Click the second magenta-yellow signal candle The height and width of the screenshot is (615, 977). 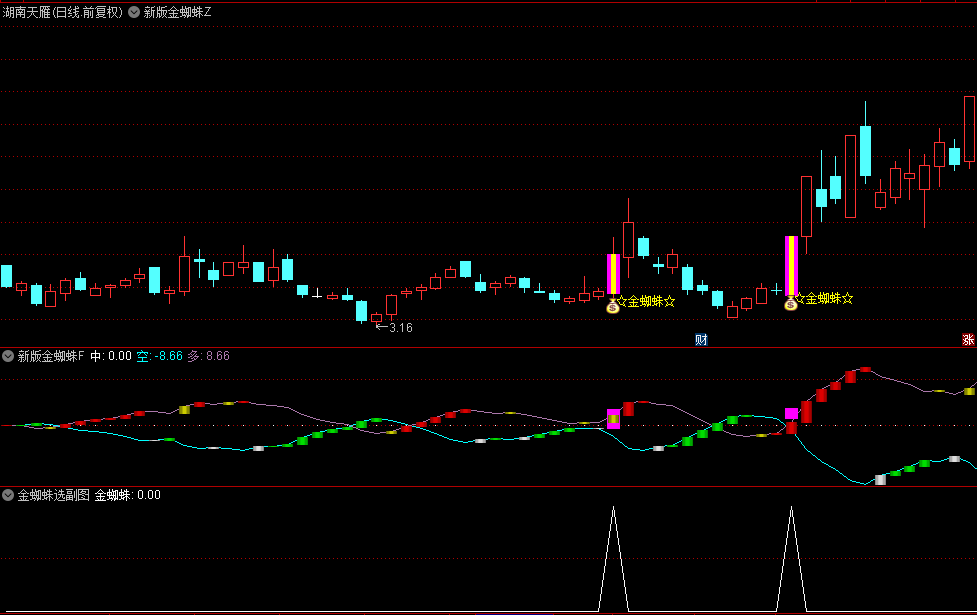point(791,265)
